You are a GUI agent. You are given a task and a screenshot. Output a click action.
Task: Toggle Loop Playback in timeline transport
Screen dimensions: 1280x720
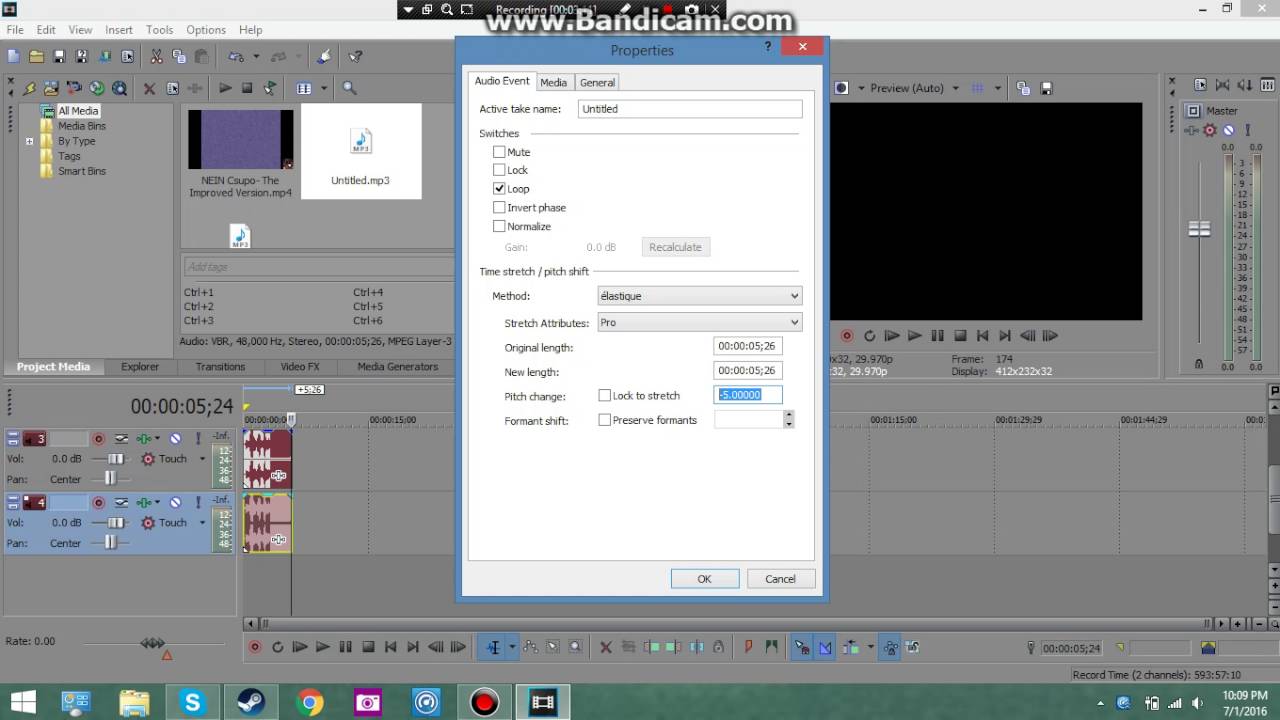click(278, 647)
